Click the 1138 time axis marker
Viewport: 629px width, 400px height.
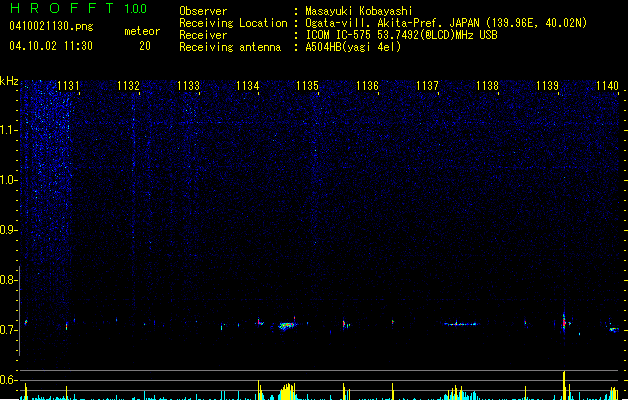click(x=487, y=86)
